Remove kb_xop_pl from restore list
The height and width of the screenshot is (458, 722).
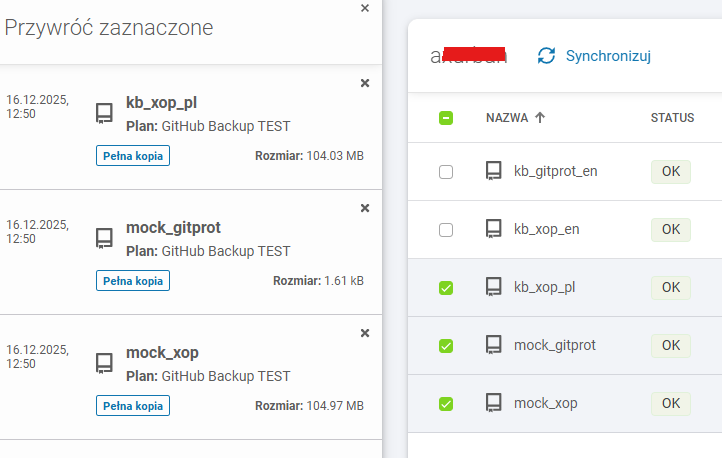pos(365,83)
